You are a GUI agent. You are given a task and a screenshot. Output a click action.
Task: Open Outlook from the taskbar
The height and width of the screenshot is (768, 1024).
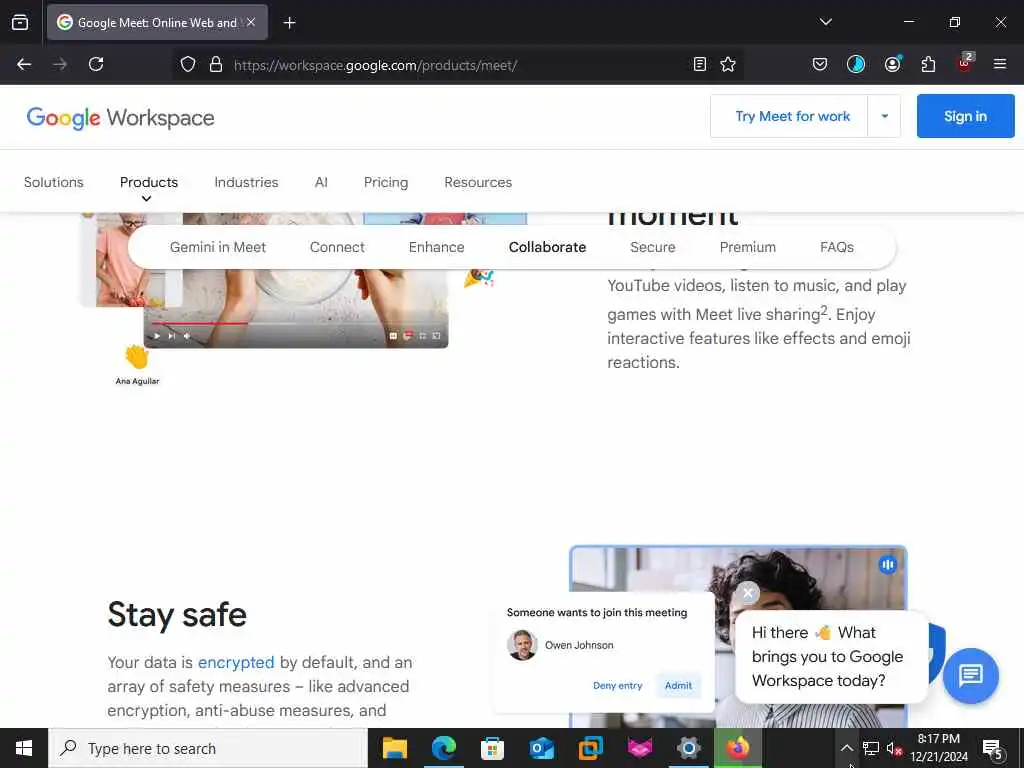(x=541, y=748)
